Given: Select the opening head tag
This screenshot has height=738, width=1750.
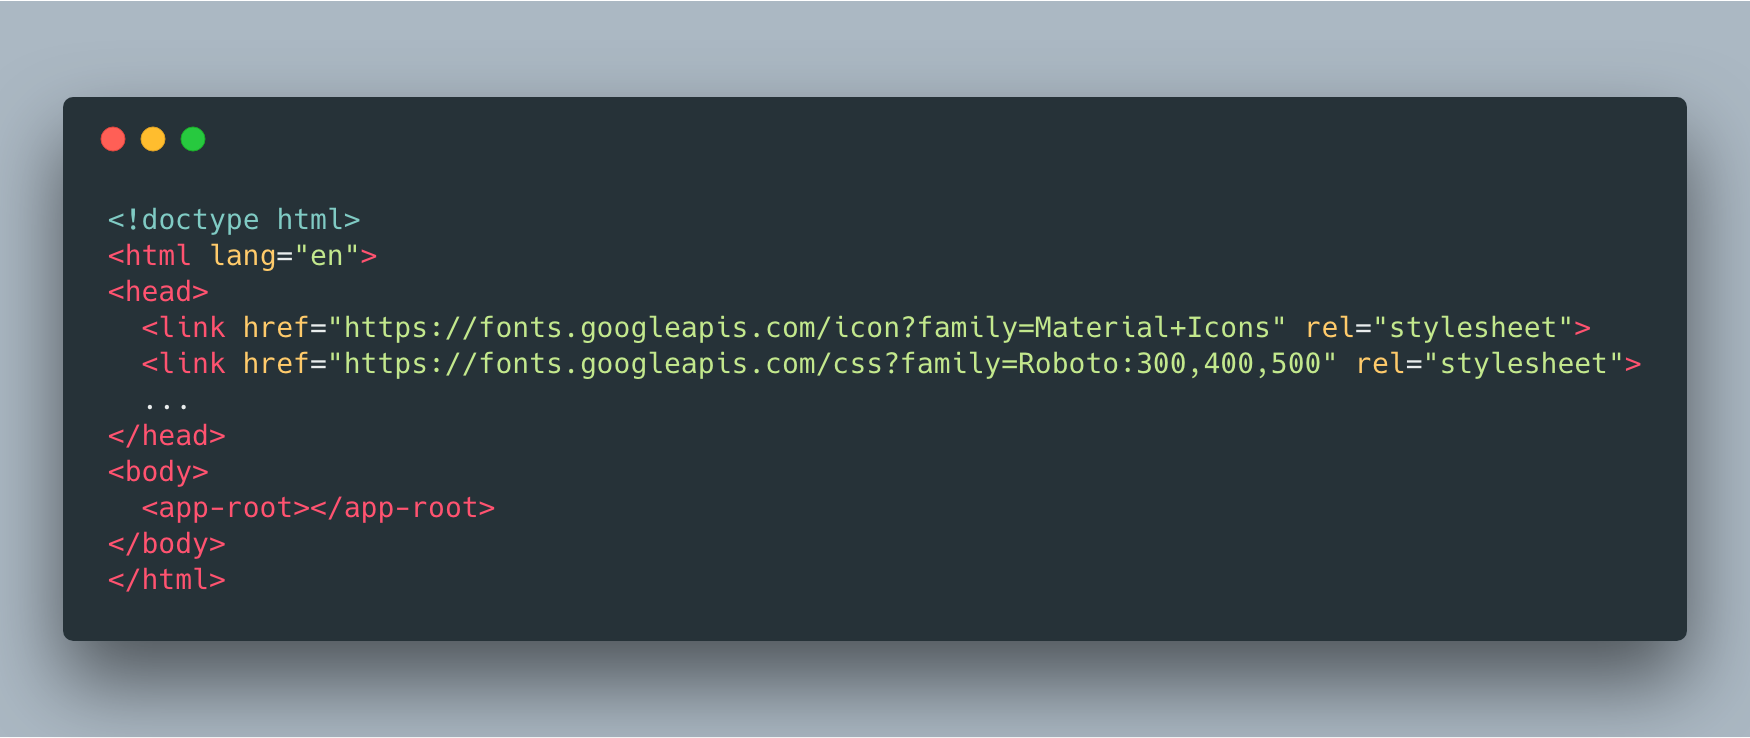Looking at the screenshot, I should click(x=158, y=292).
